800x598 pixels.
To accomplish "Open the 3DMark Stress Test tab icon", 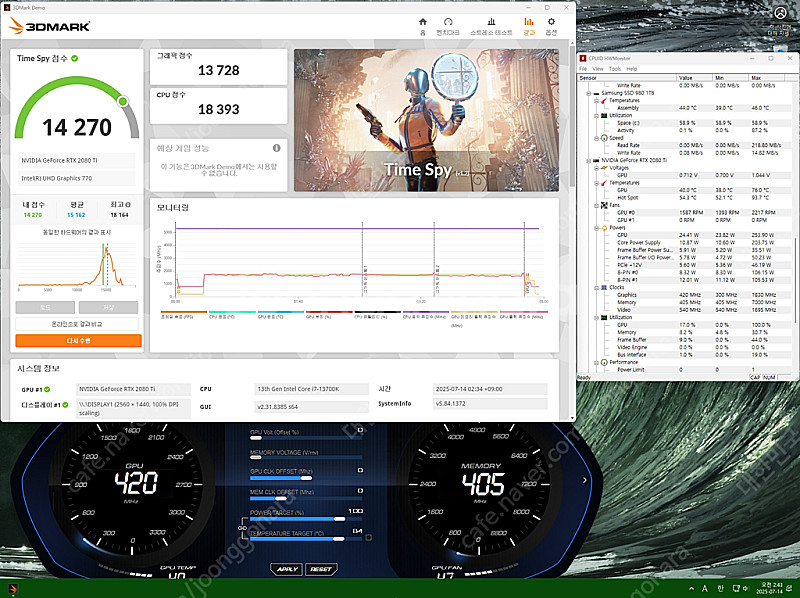I will (x=491, y=22).
